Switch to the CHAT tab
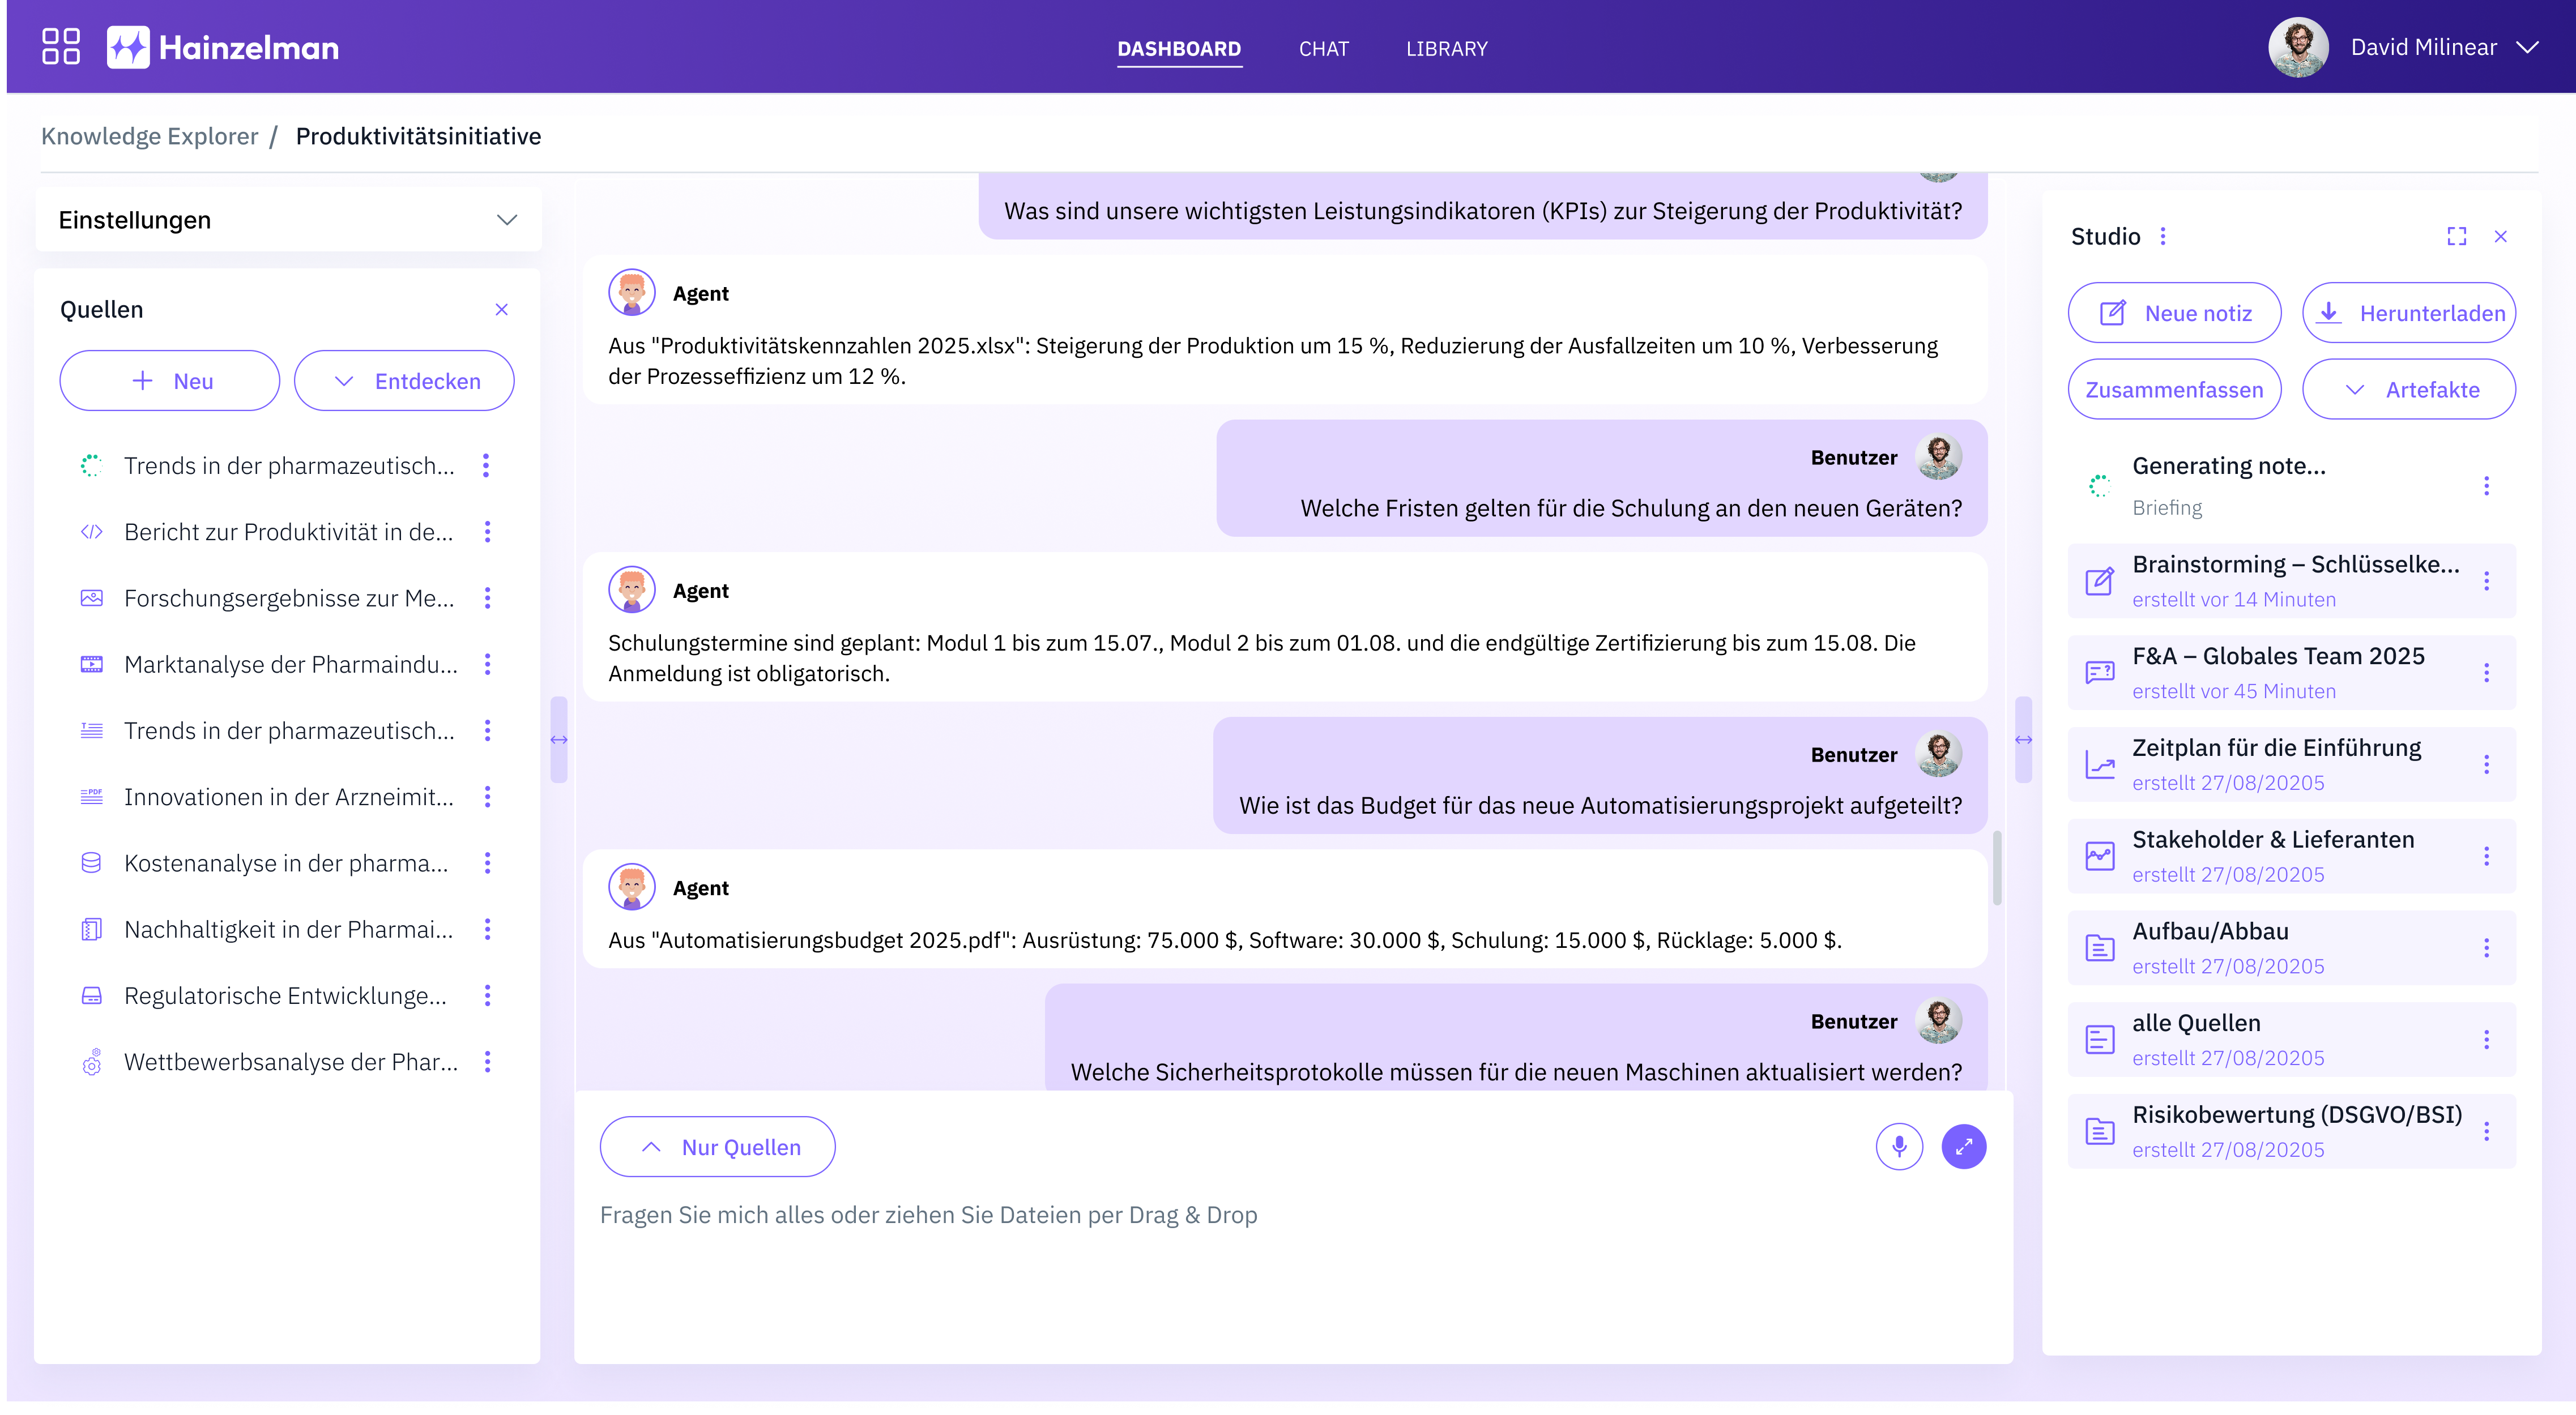Screen dimensions: 2576x1415 tap(1324, 48)
